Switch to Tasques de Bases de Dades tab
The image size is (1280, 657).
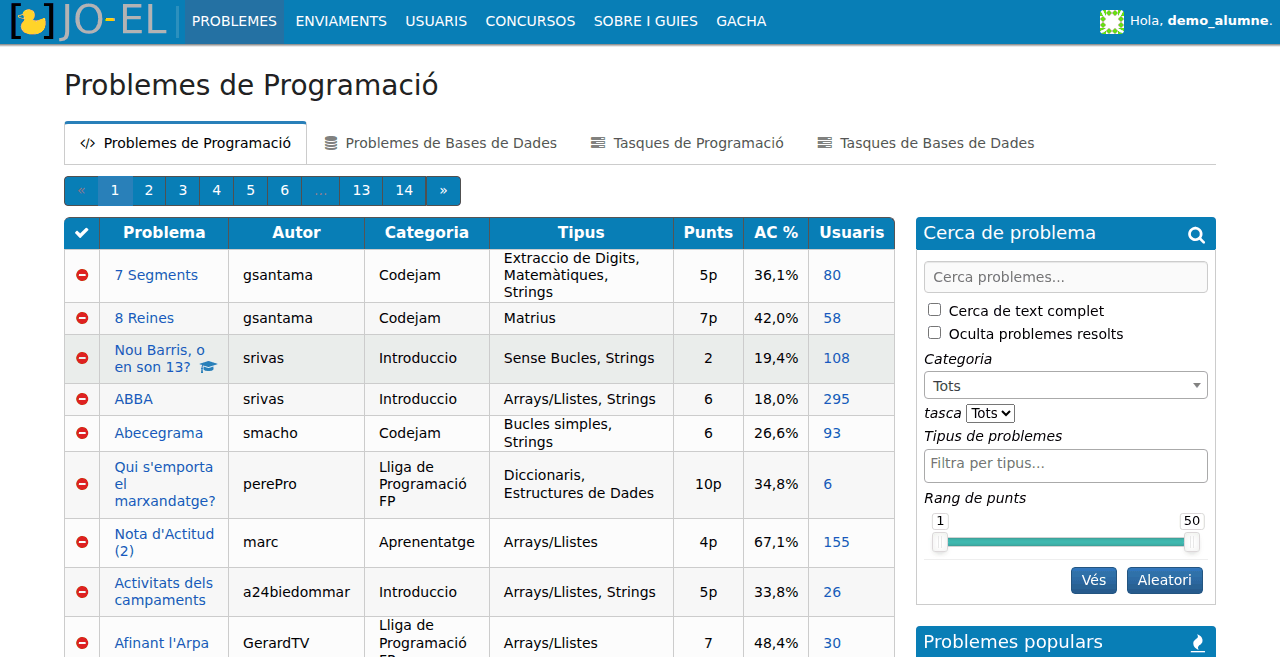click(x=926, y=143)
